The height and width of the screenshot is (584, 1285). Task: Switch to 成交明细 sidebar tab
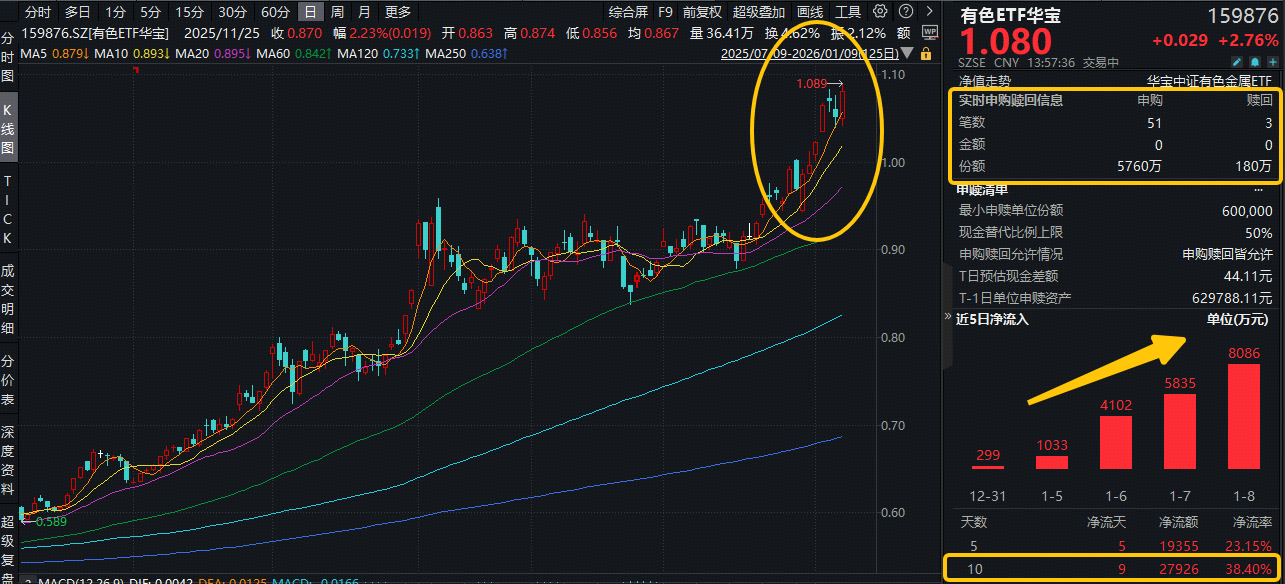click(8, 300)
